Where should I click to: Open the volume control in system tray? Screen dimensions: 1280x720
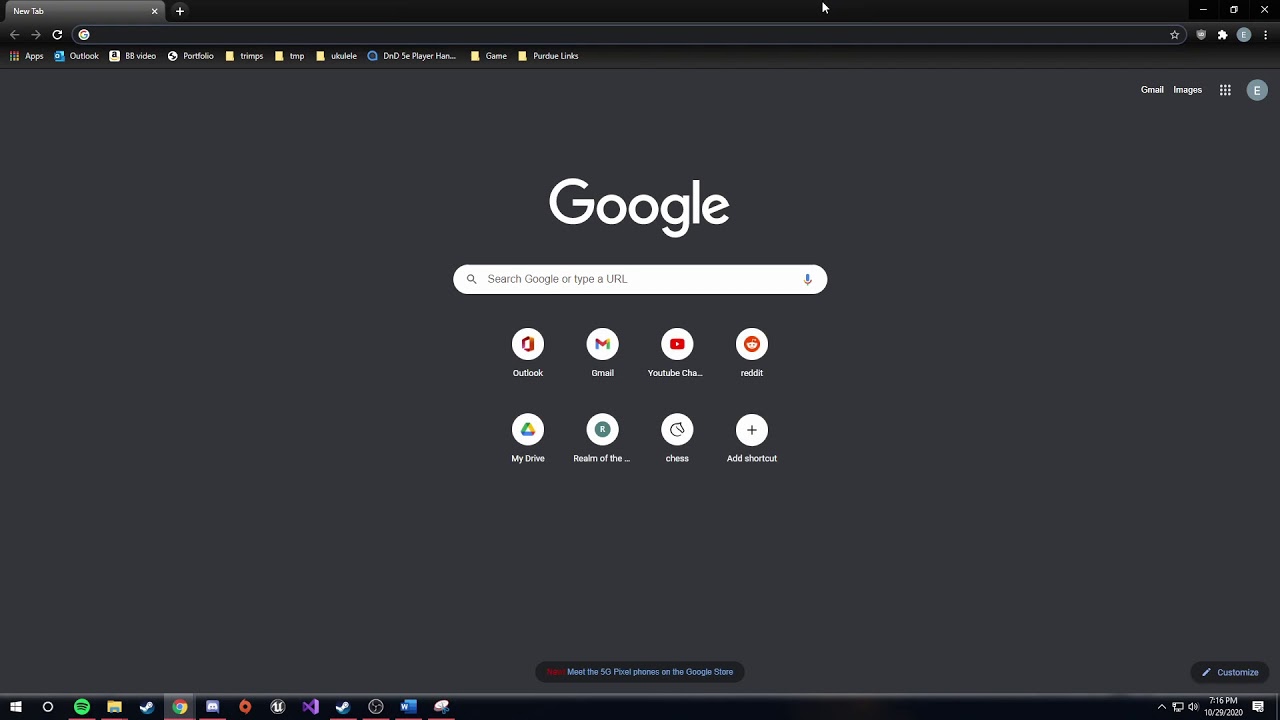point(1193,707)
